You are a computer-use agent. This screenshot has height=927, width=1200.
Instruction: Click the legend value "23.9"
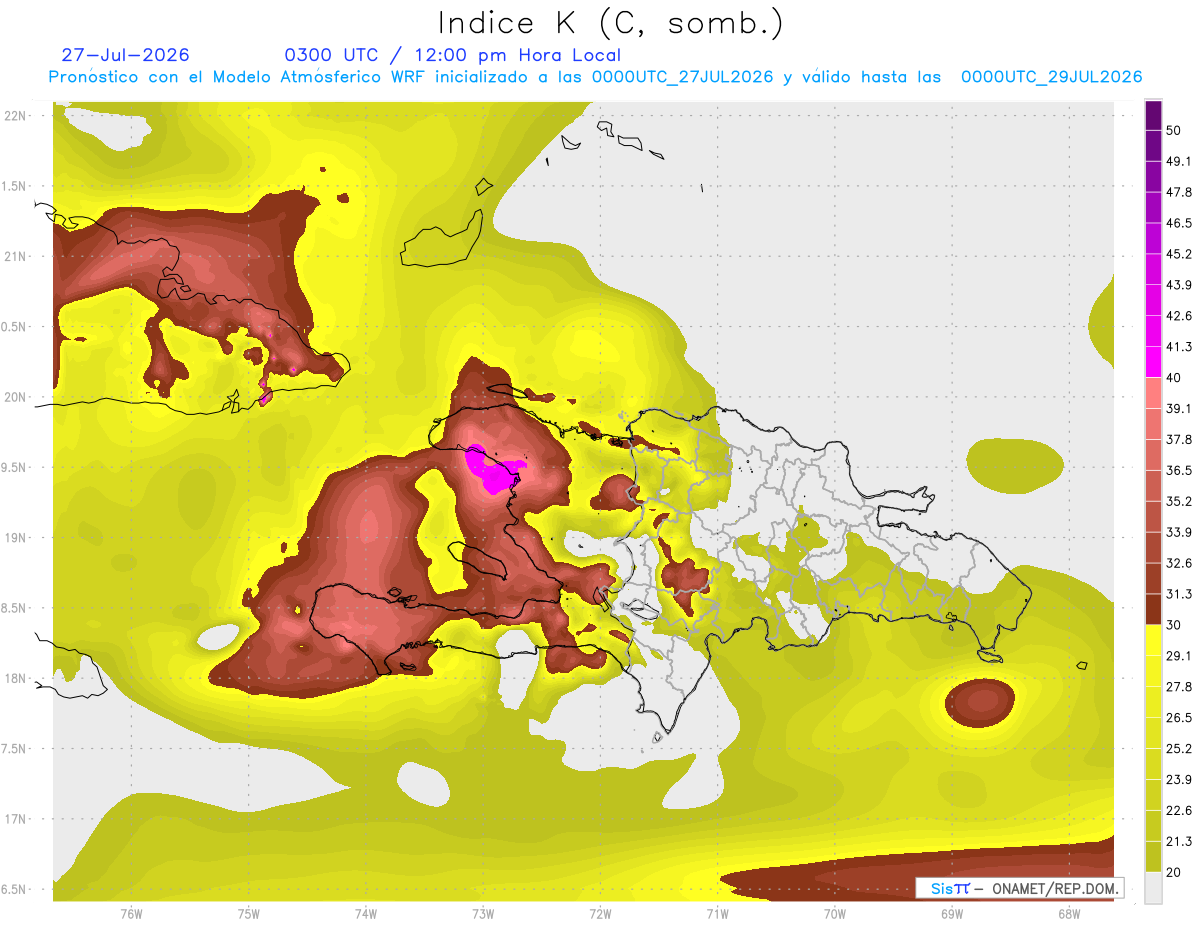click(x=1179, y=779)
